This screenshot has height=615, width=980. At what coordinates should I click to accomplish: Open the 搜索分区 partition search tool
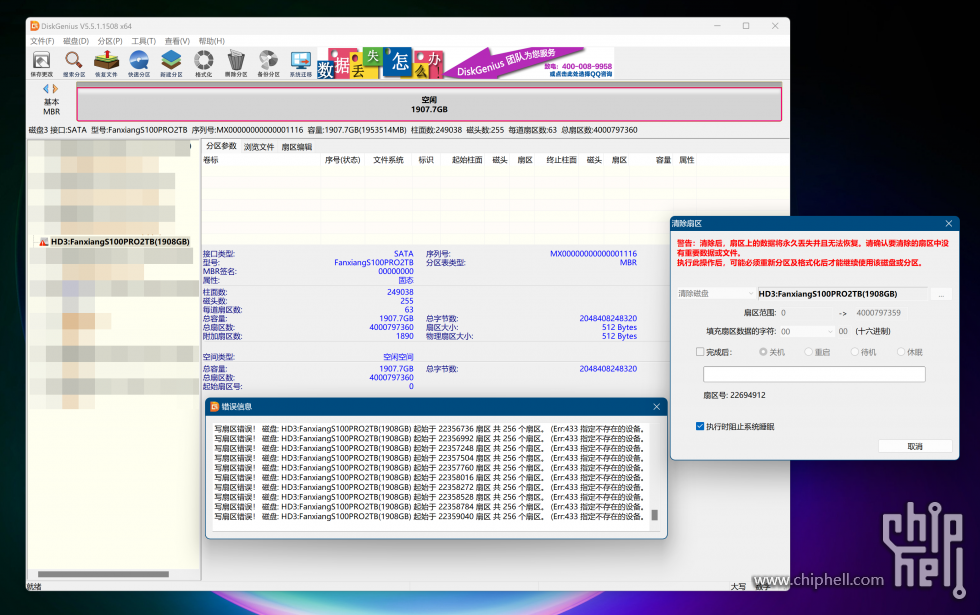point(74,63)
